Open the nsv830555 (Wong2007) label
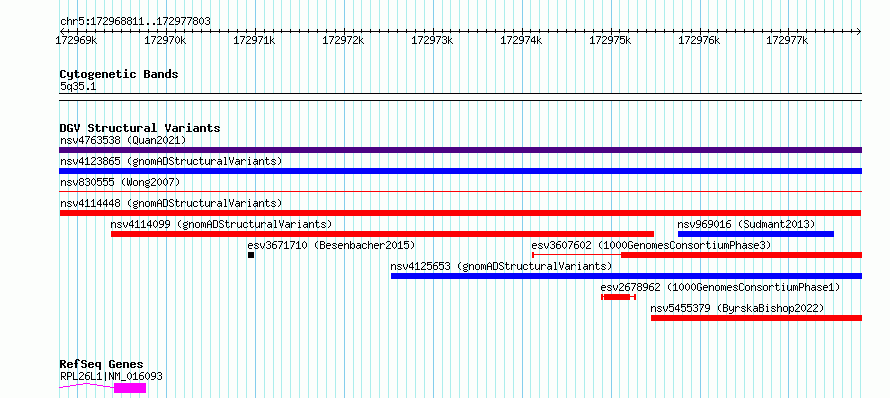Image resolution: width=890 pixels, height=398 pixels. [120, 182]
